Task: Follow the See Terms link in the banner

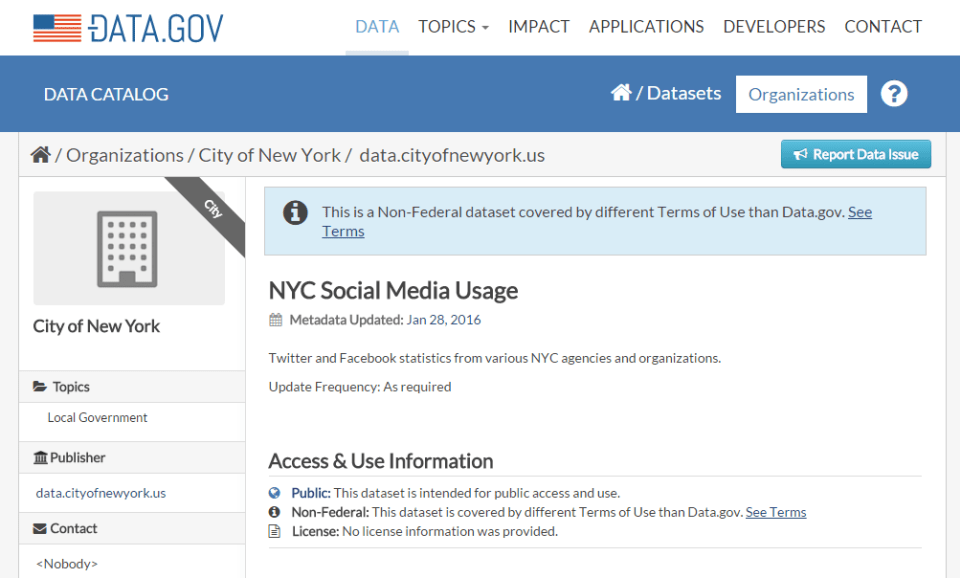Action: [859, 212]
